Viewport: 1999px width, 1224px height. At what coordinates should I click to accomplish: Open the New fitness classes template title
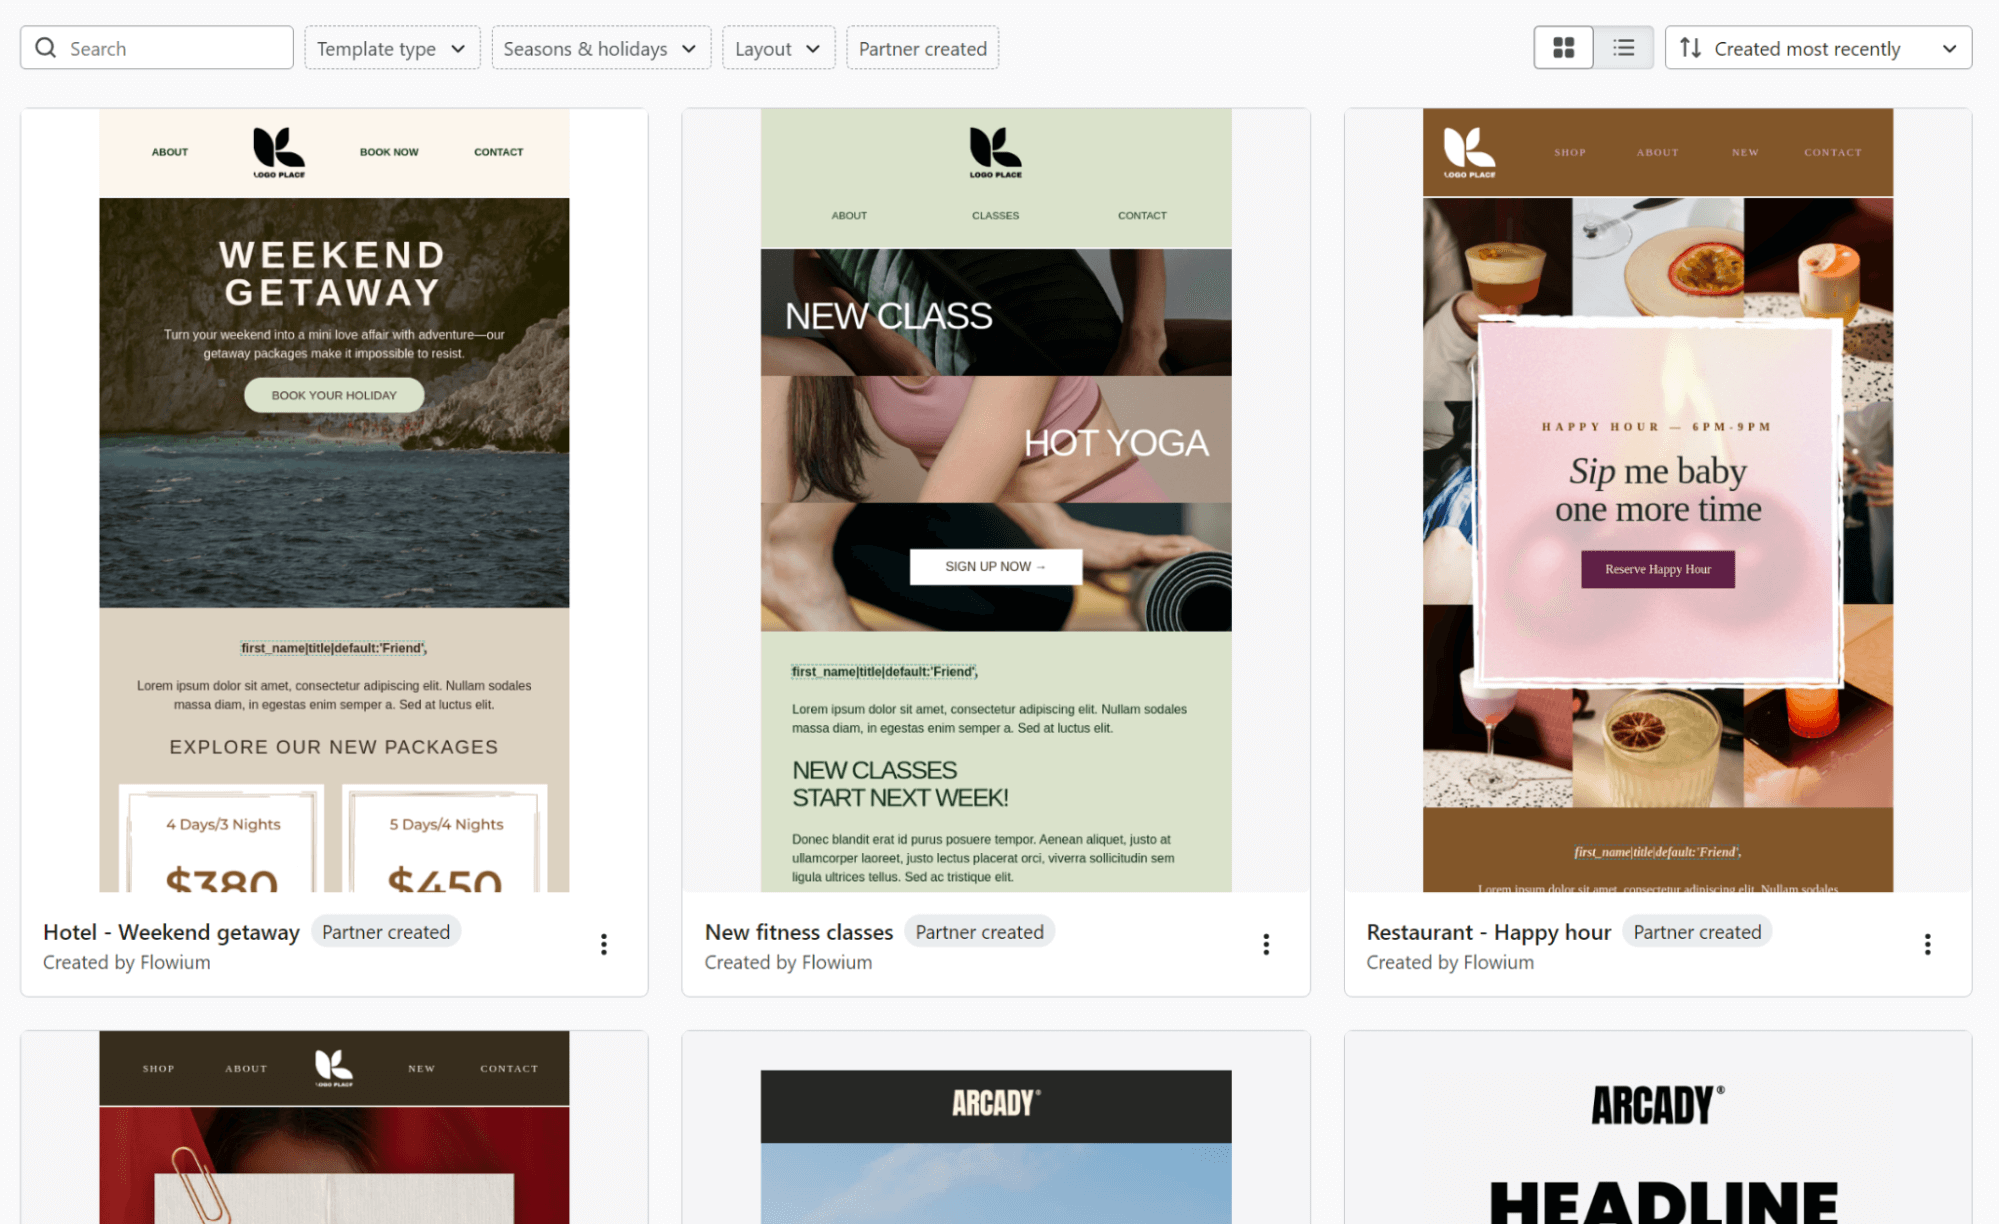click(798, 931)
